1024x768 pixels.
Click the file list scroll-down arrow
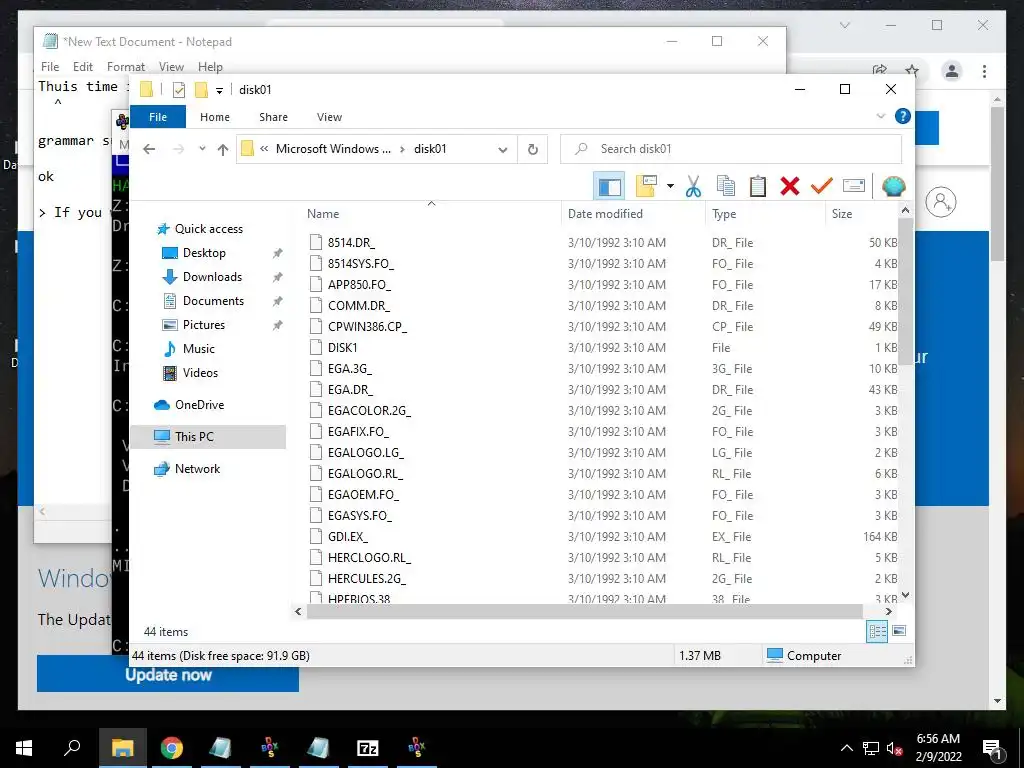(x=905, y=595)
